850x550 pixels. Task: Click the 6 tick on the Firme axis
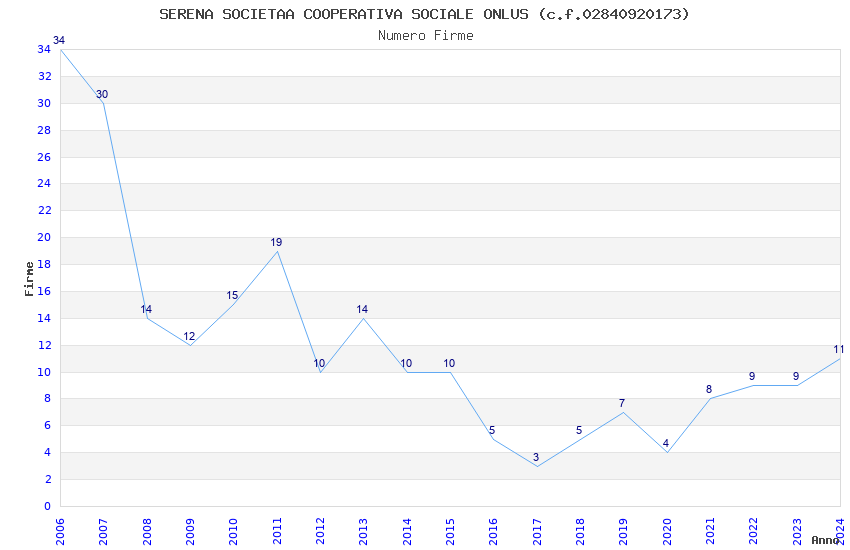coord(48,426)
